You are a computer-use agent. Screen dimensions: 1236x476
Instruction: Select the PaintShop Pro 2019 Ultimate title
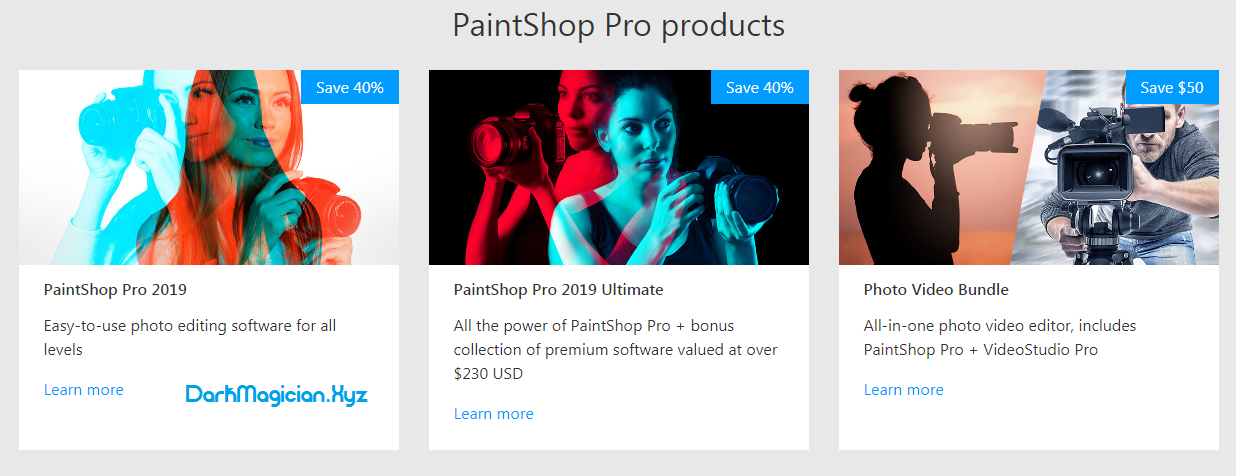pyautogui.click(x=558, y=290)
